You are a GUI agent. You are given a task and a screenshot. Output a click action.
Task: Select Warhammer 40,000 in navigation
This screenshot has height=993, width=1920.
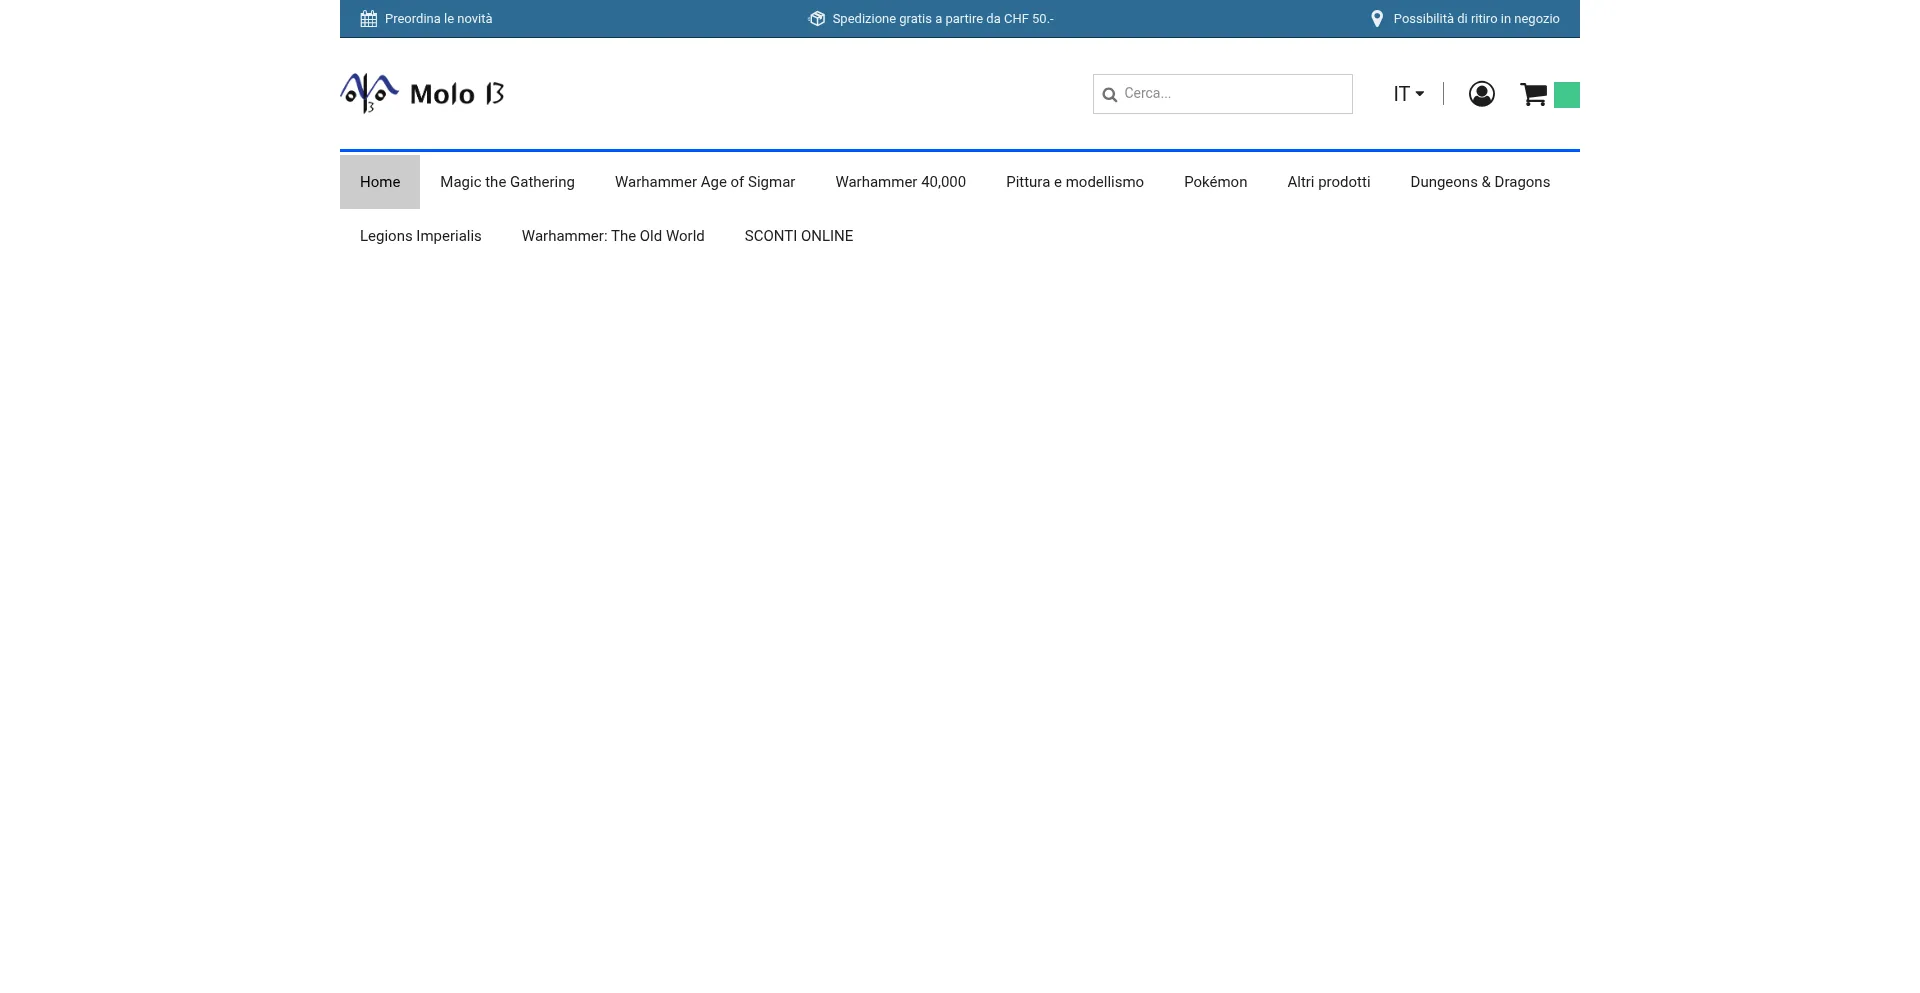click(901, 182)
